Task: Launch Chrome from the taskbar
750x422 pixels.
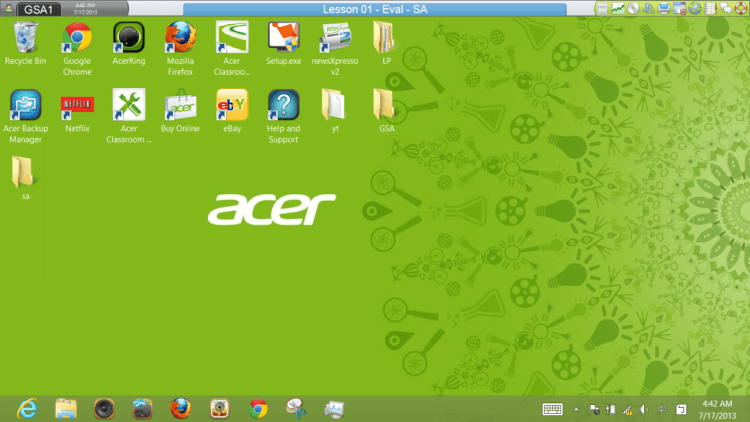Action: (258, 409)
